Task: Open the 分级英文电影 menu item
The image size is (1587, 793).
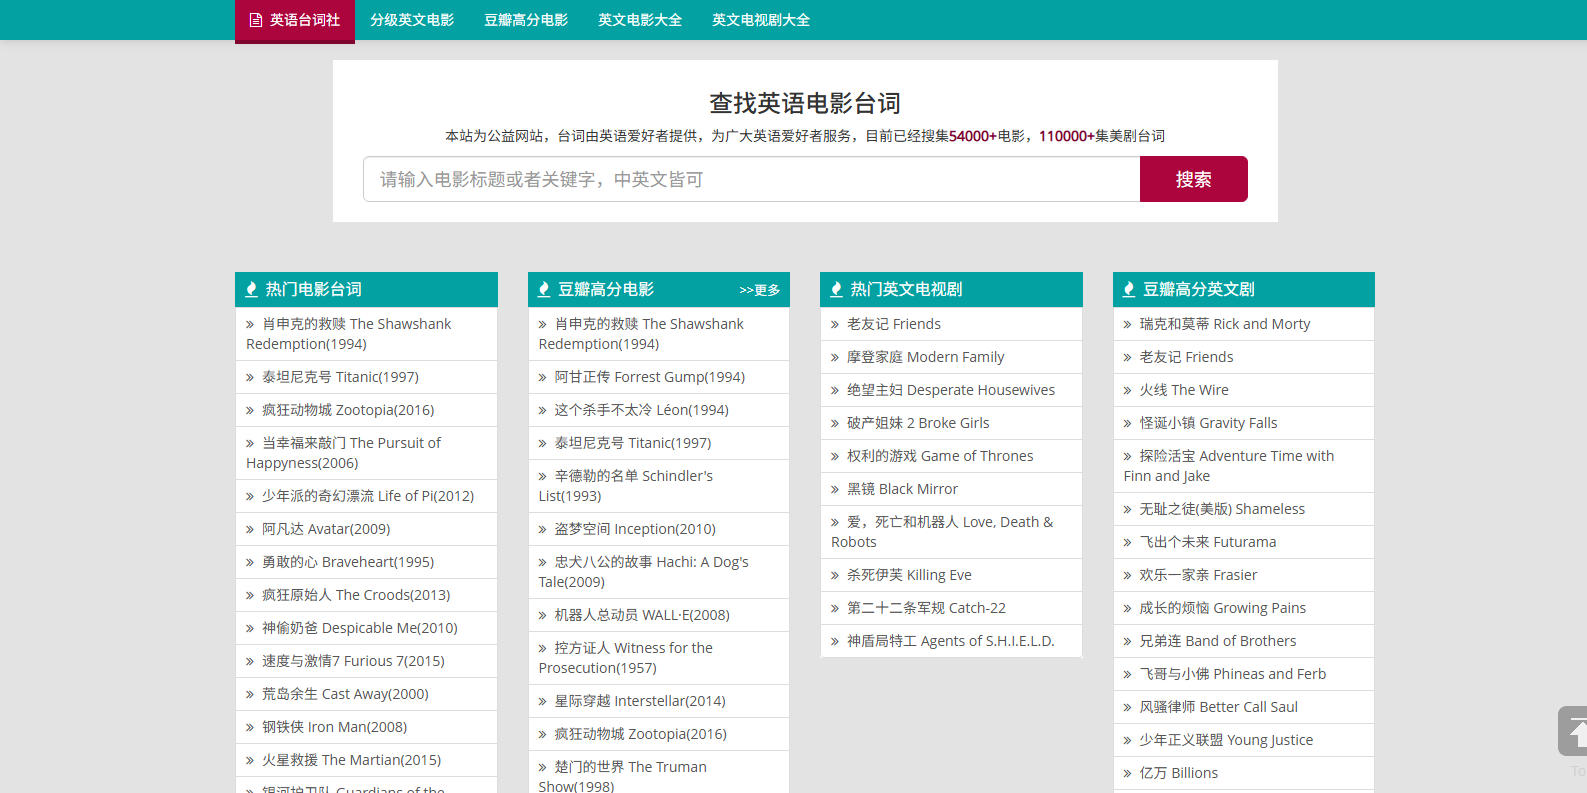Action: 412,20
